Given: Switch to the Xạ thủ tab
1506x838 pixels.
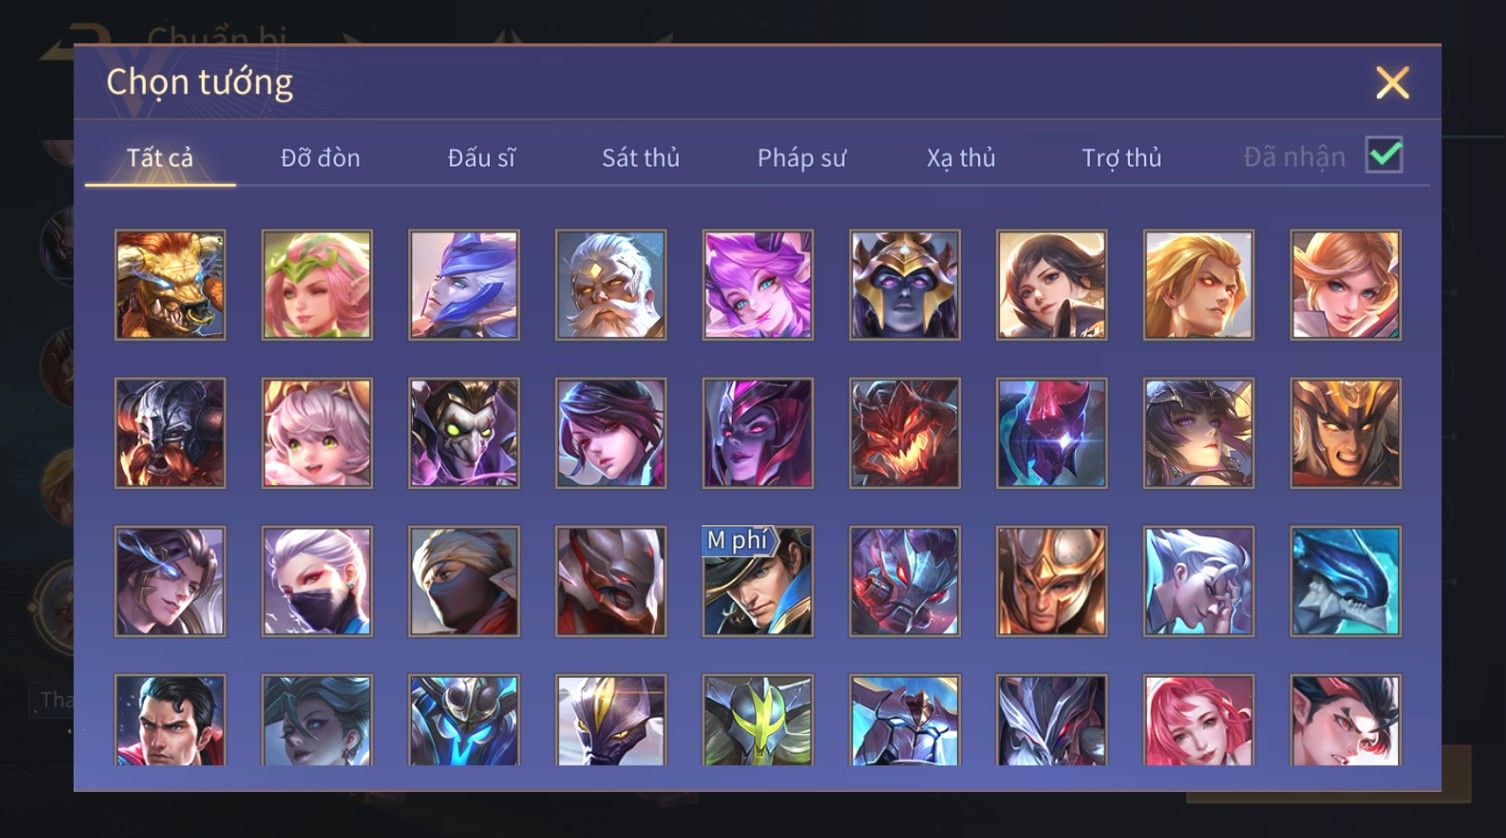Looking at the screenshot, I should point(961,158).
